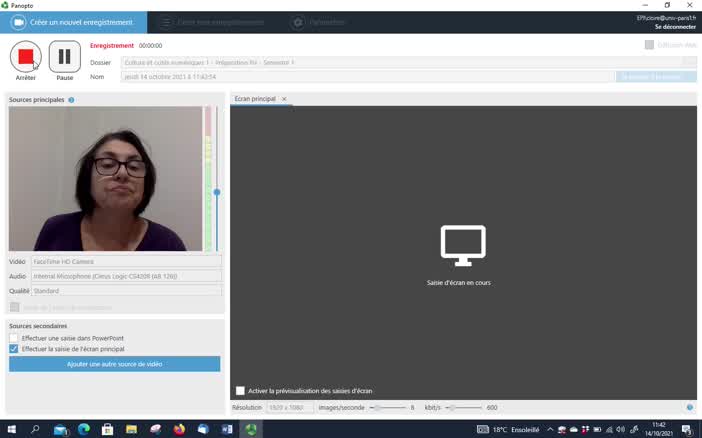Viewport: 702px width, 438px height.
Task: Open Microsoft Edge from the taskbar
Action: pyautogui.click(x=84, y=429)
